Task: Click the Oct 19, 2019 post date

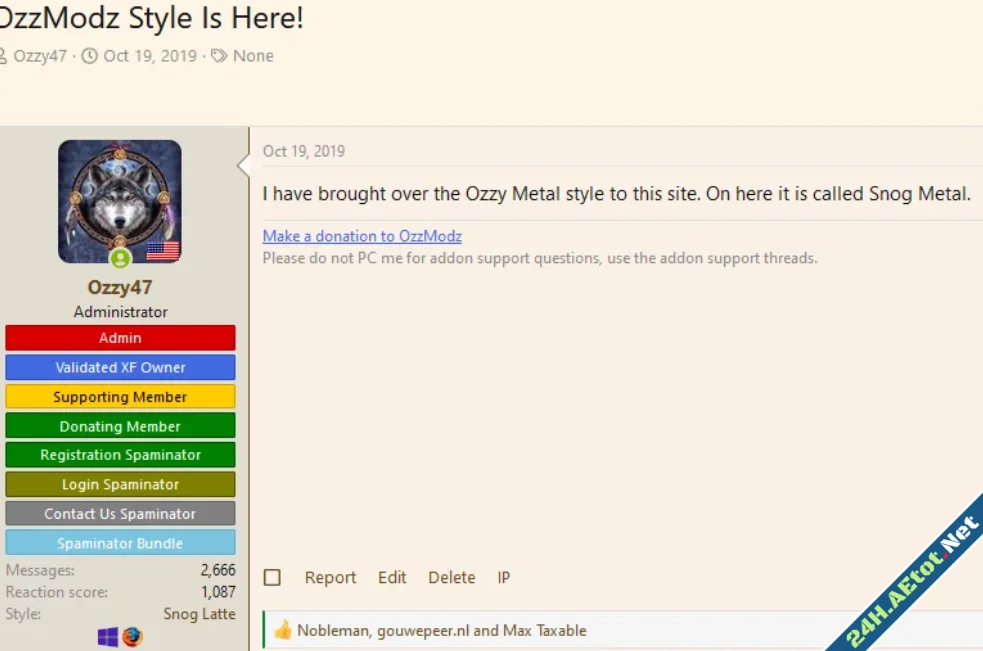Action: (304, 152)
